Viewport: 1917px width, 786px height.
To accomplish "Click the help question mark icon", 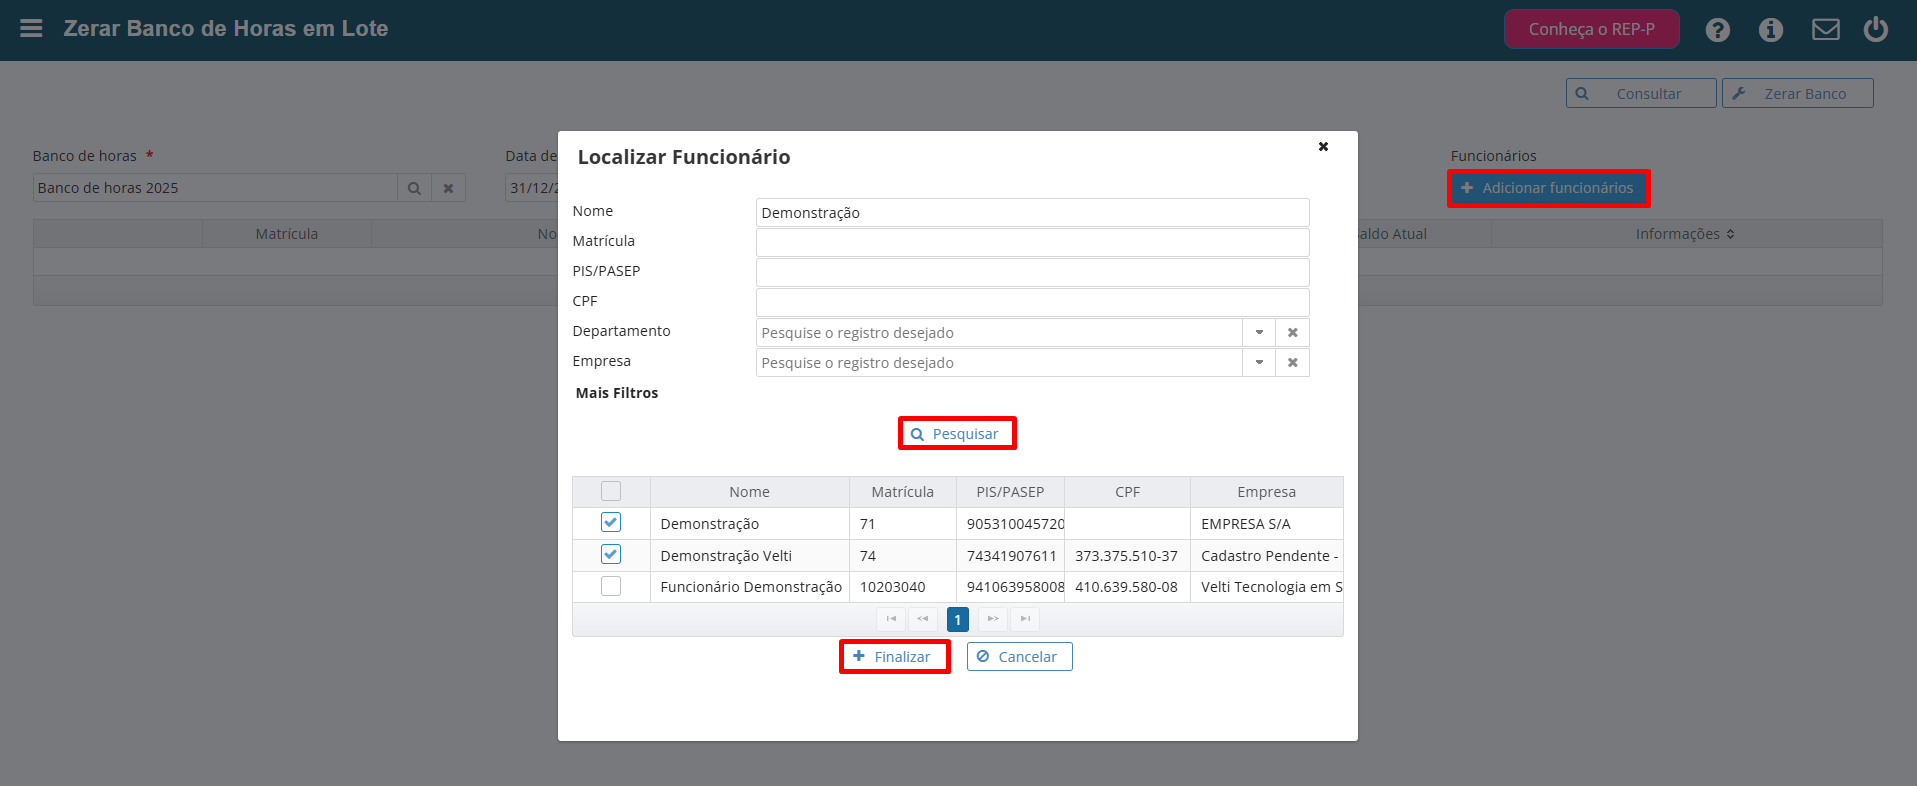I will [x=1718, y=30].
